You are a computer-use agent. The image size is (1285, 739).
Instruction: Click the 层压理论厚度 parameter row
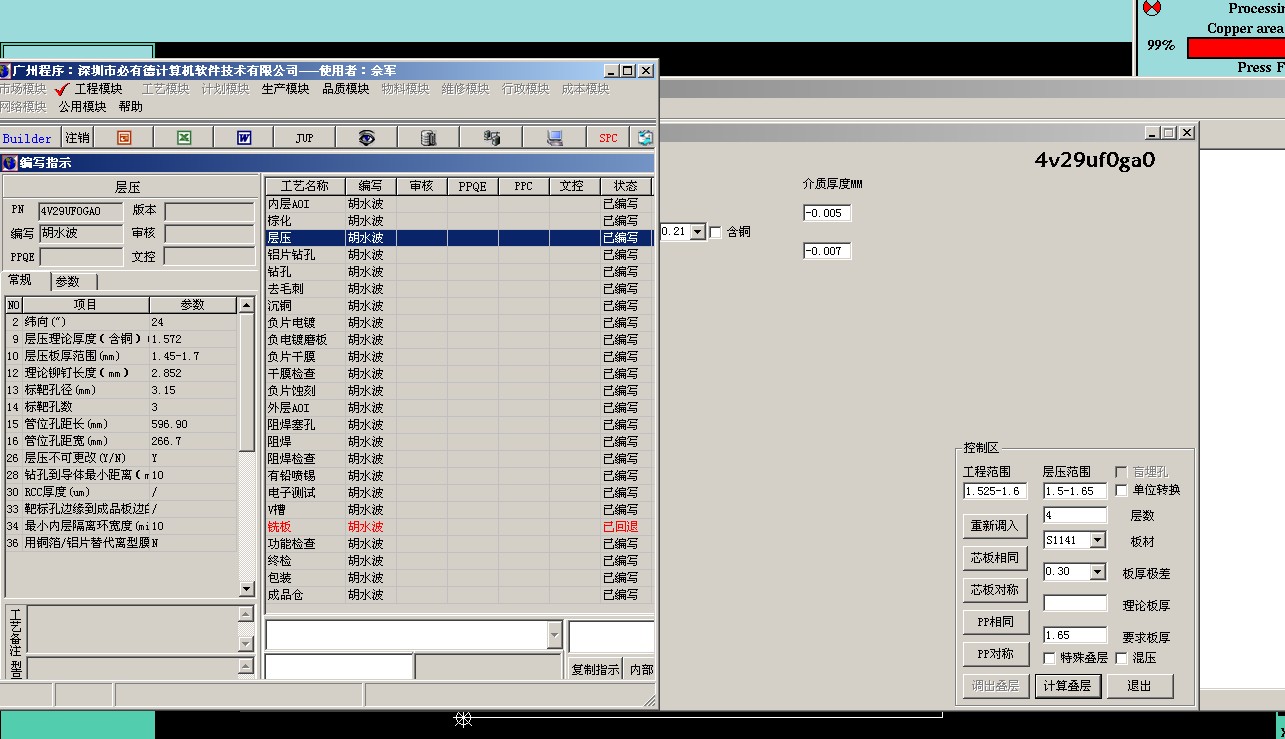[x=121, y=339]
